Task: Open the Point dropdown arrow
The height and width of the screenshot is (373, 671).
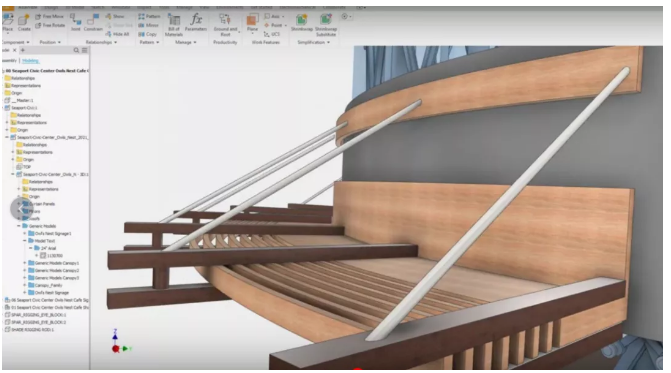Action: click(285, 26)
